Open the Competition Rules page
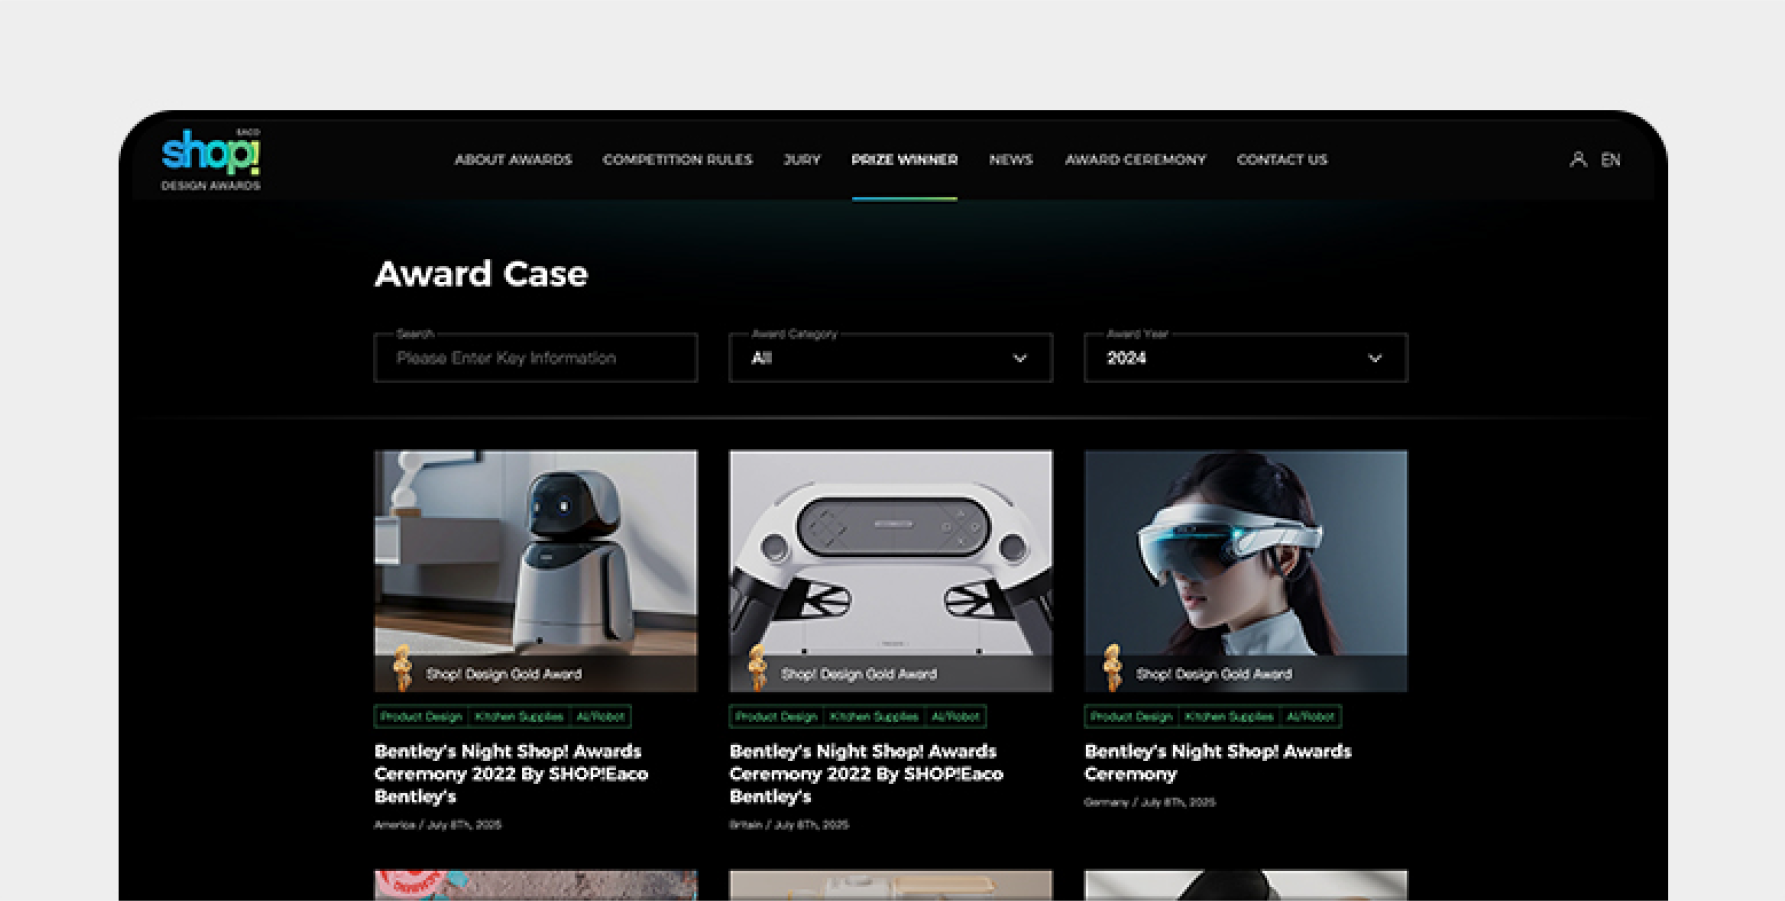This screenshot has width=1785, height=901. tap(677, 160)
